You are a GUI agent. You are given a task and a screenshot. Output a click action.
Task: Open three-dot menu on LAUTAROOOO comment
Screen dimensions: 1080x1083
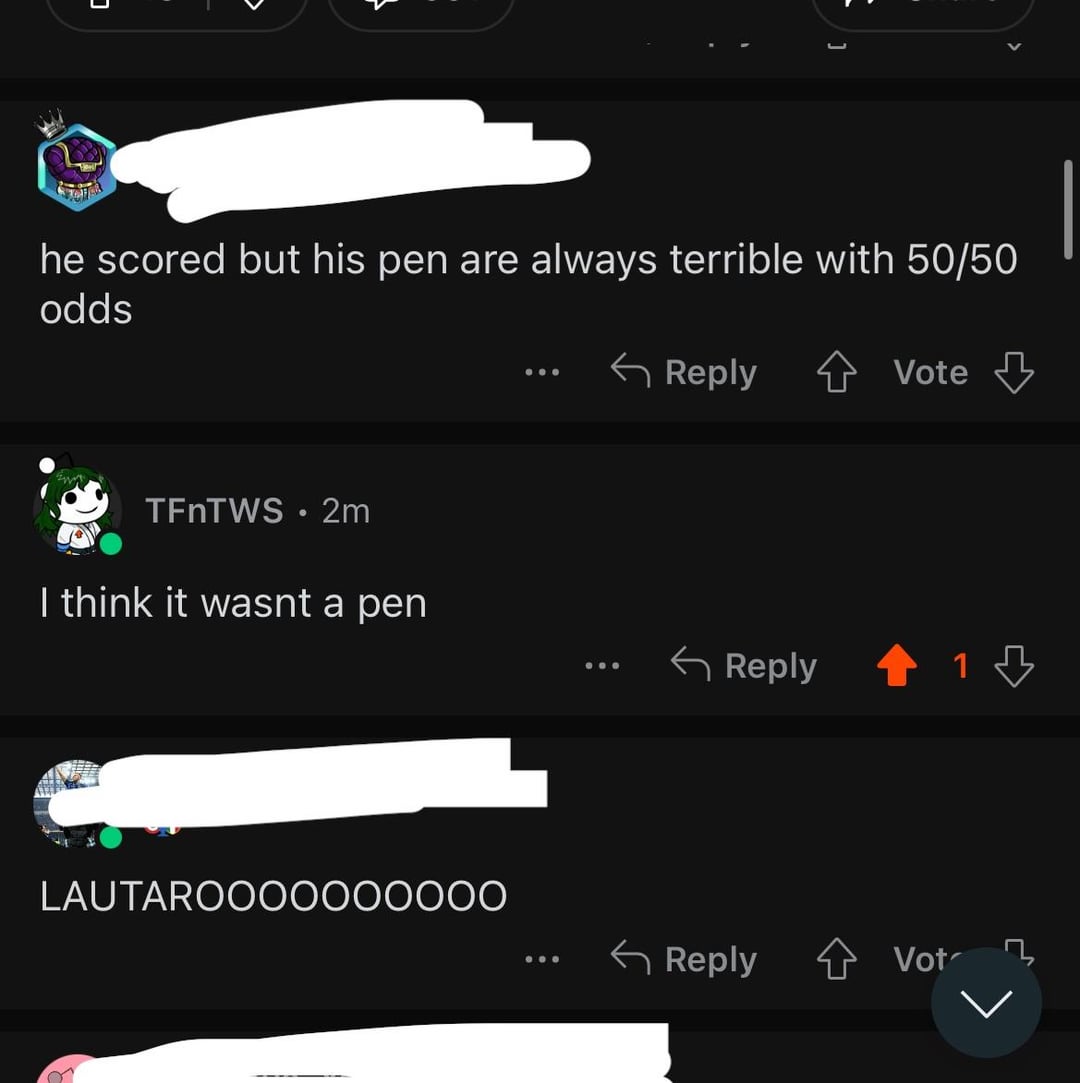542,959
